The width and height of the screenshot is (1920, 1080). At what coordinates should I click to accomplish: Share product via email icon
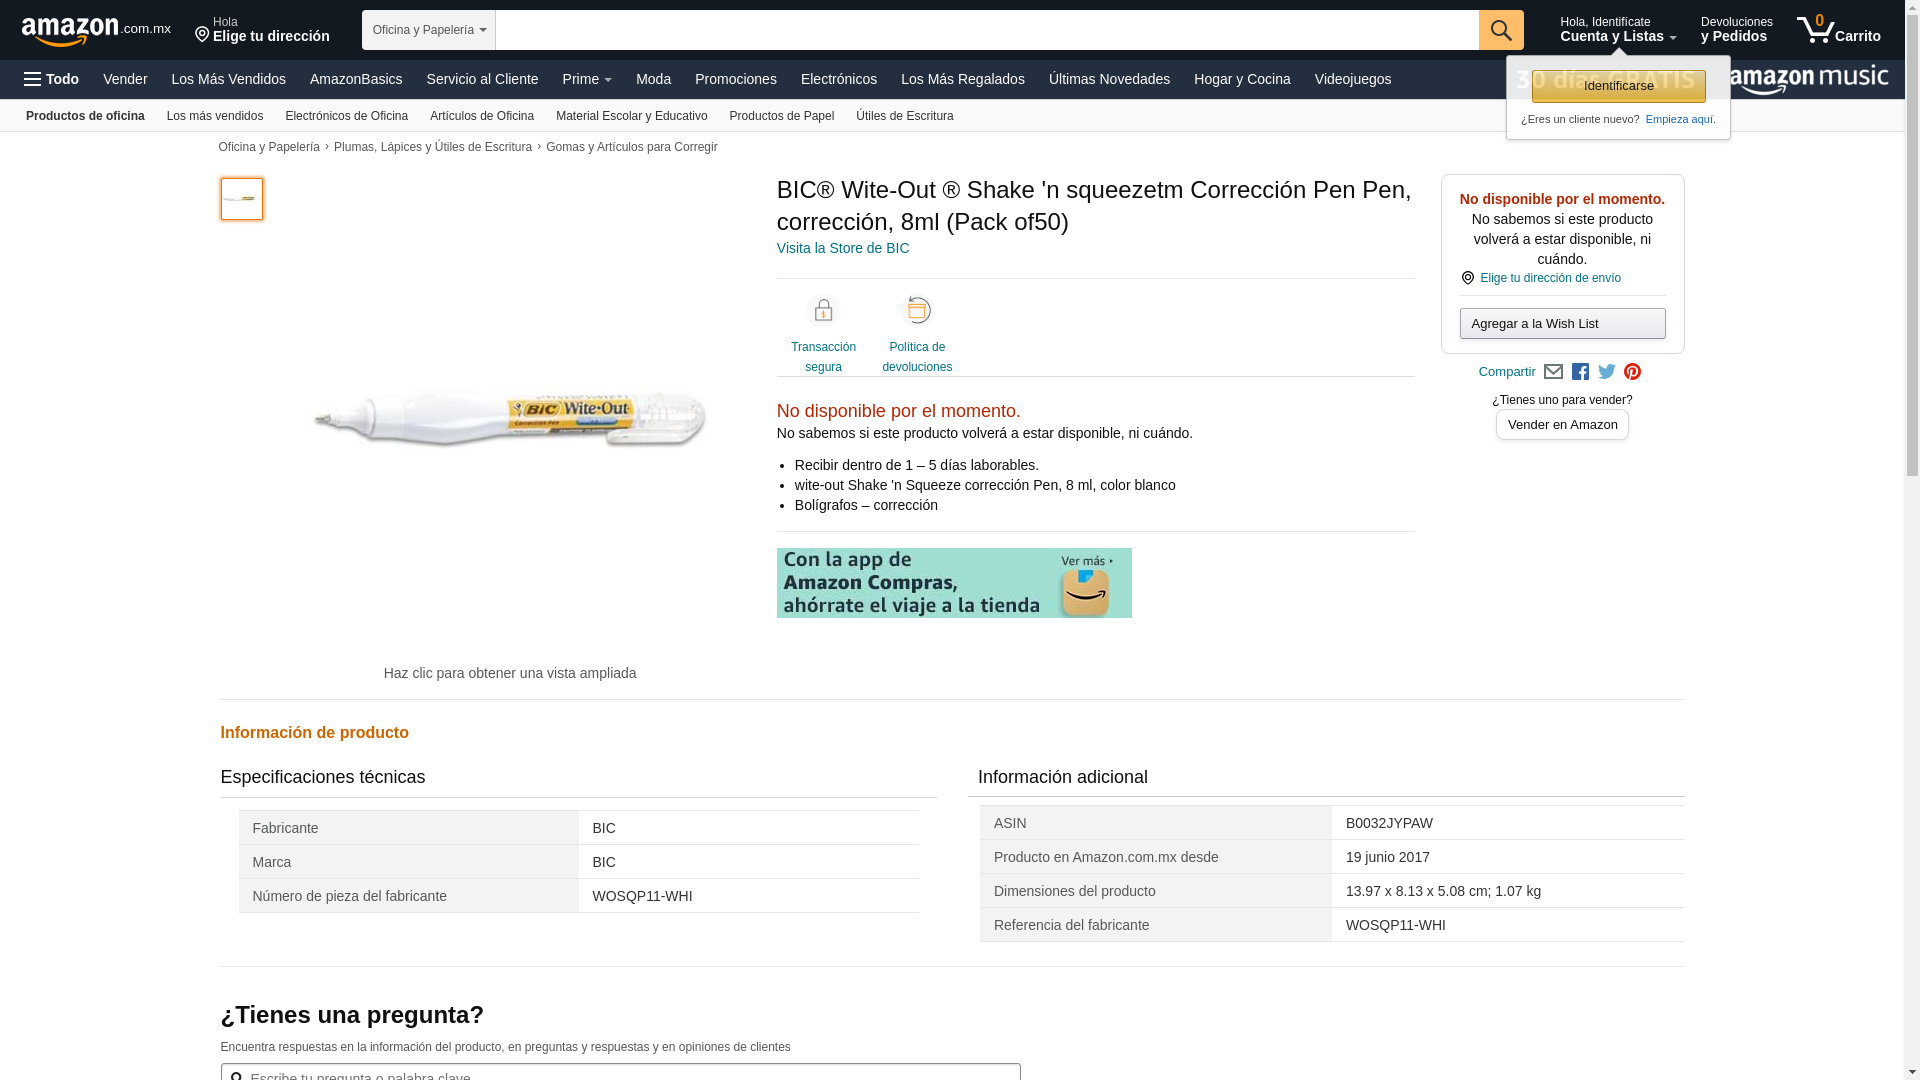point(1553,372)
